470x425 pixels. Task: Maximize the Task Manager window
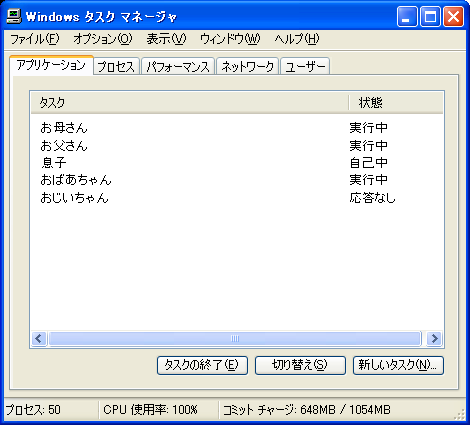pyautogui.click(x=430, y=16)
